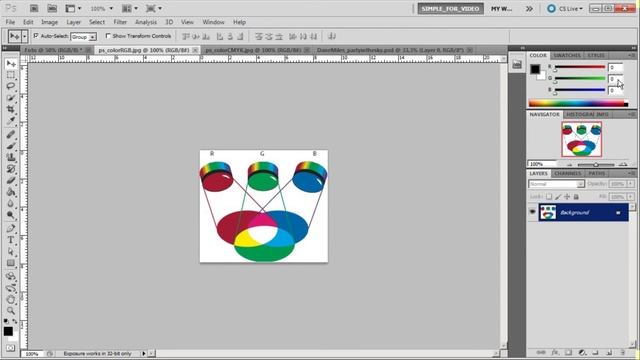Open the CS Live button
This screenshot has height=360, width=640.
click(564, 9)
